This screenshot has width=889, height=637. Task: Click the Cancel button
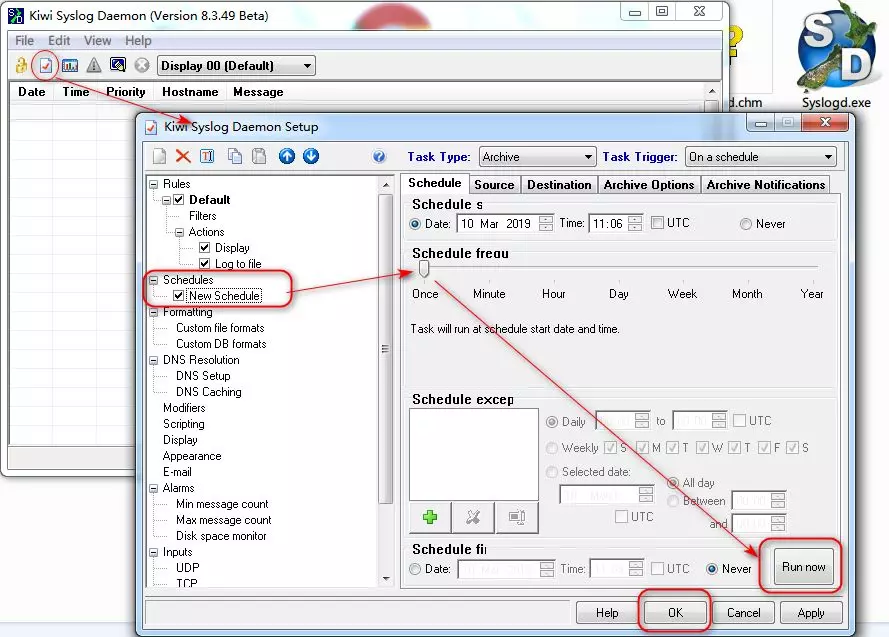743,613
